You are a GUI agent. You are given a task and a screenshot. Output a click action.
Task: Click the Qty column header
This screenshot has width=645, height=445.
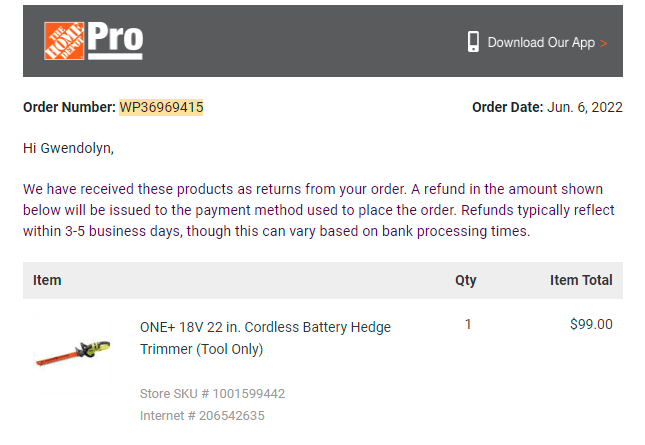(x=466, y=280)
